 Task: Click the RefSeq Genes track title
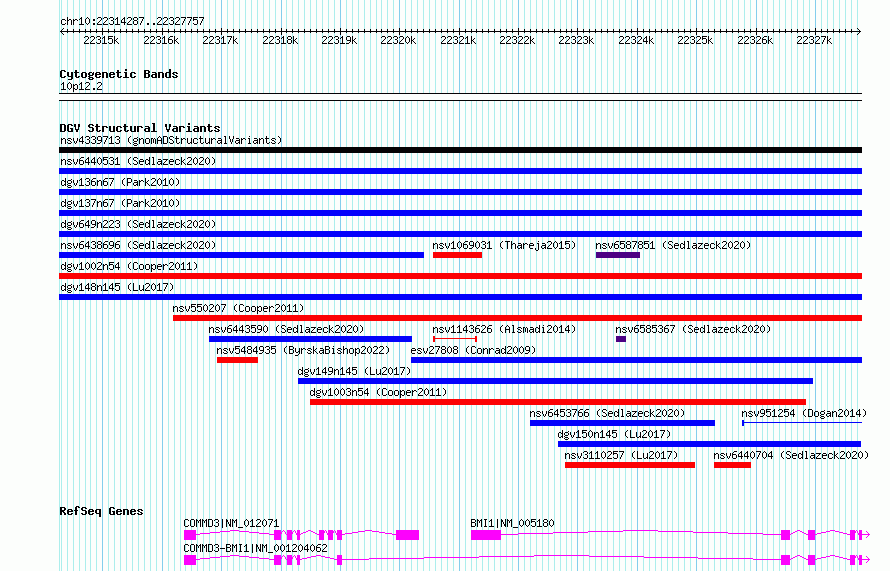click(x=101, y=511)
